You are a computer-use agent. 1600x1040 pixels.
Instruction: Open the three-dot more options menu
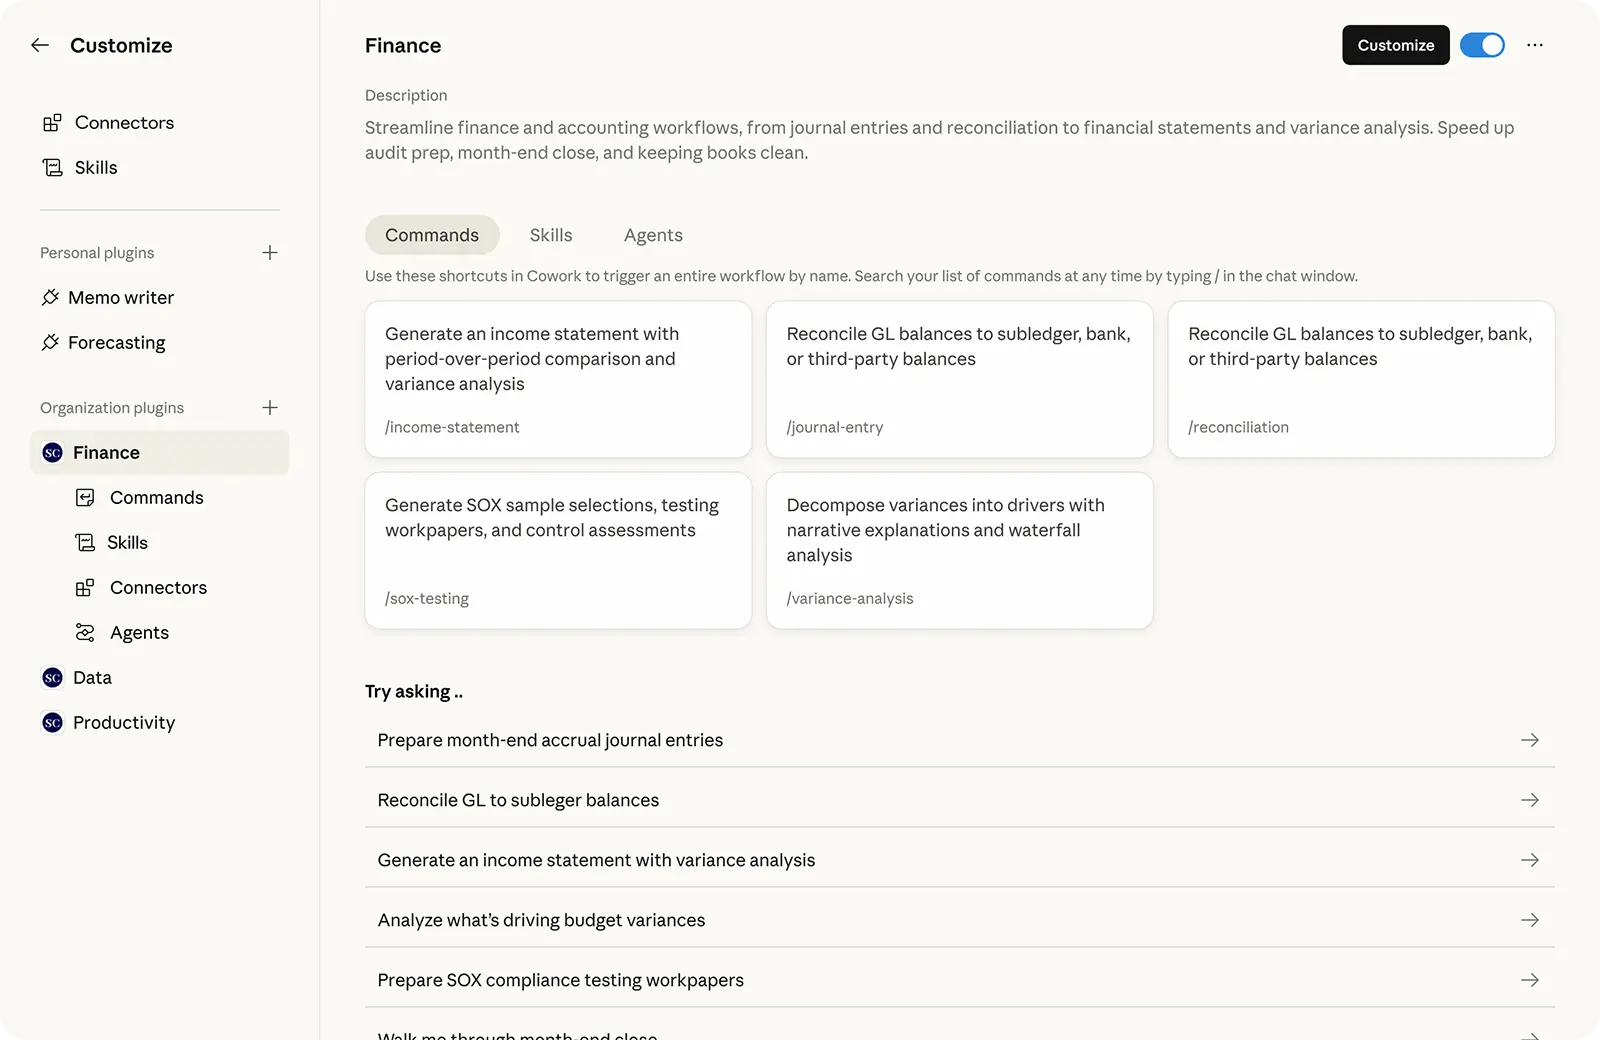1535,45
